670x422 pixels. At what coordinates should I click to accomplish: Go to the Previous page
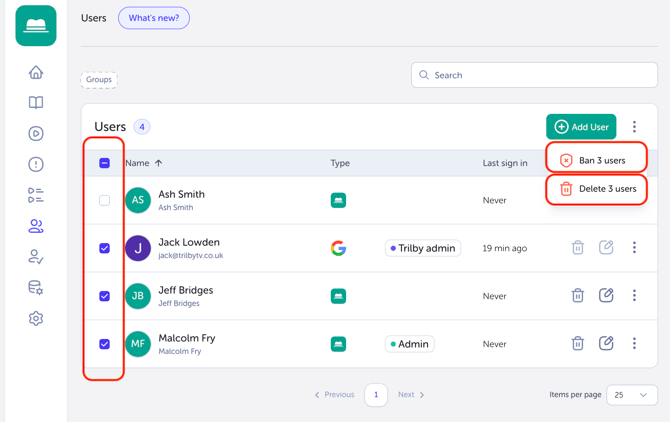point(335,395)
